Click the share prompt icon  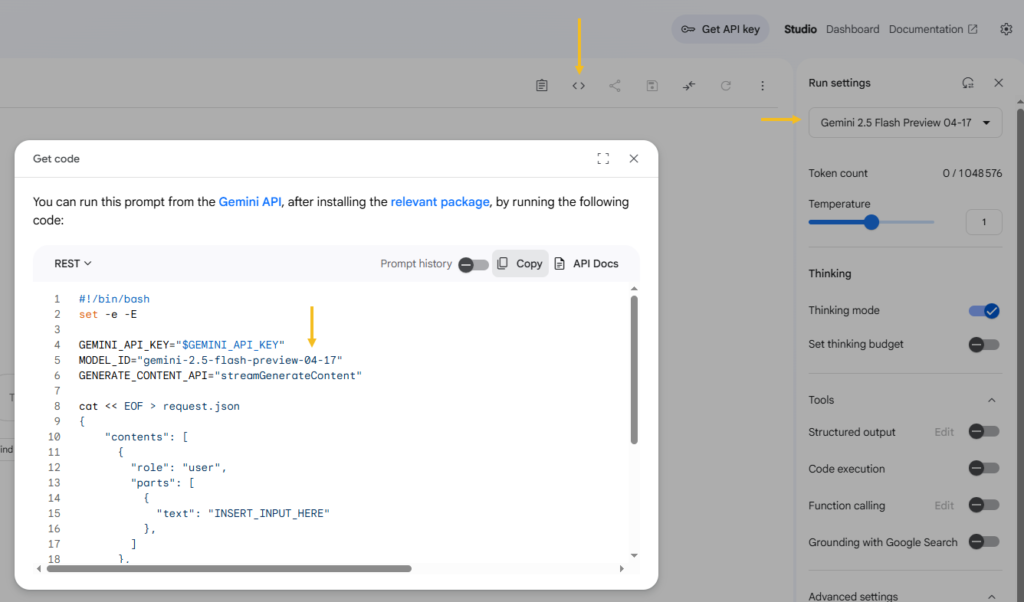tap(615, 86)
